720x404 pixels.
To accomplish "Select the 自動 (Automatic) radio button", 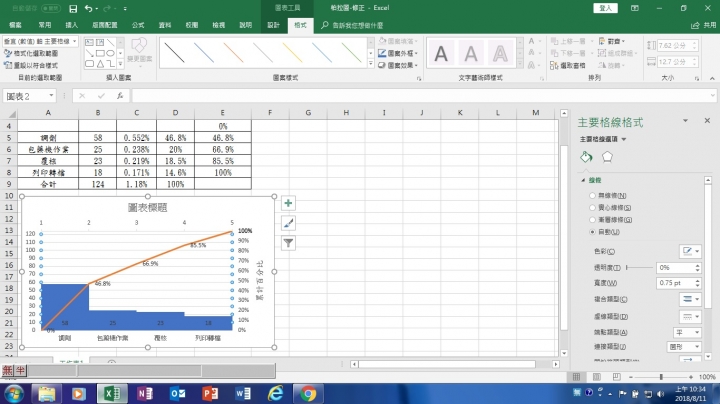I will (x=592, y=232).
